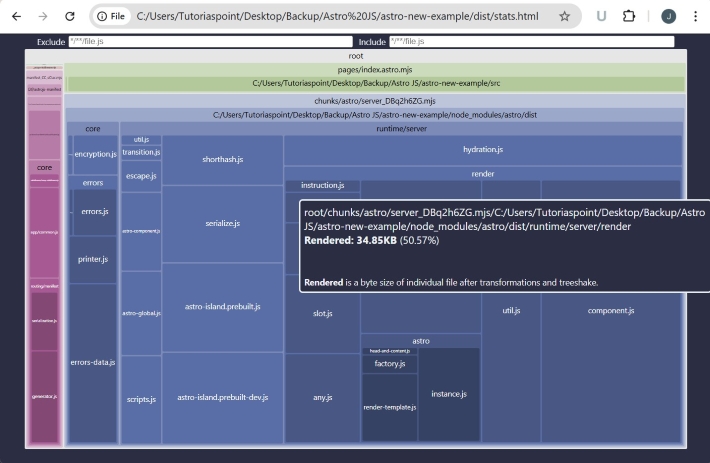The image size is (710, 463).
Task: Select the address bar URL
Action: 337,16
